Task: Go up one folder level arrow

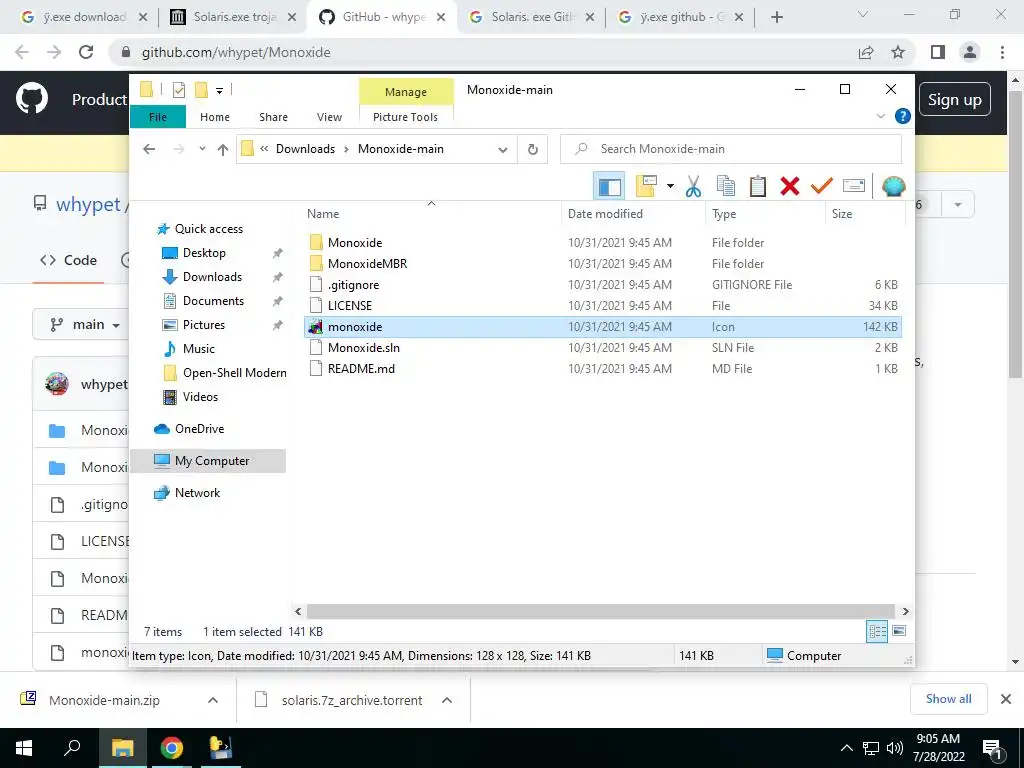Action: point(223,150)
